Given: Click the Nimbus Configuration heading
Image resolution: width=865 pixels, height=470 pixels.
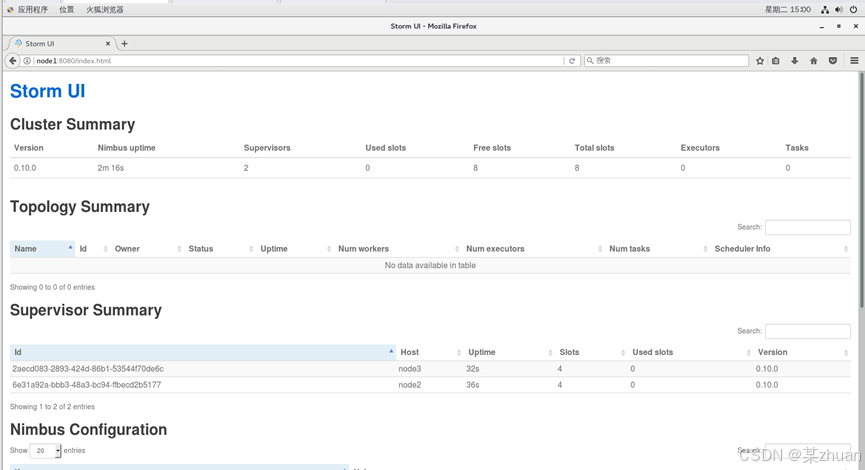Looking at the screenshot, I should click(x=88, y=430).
